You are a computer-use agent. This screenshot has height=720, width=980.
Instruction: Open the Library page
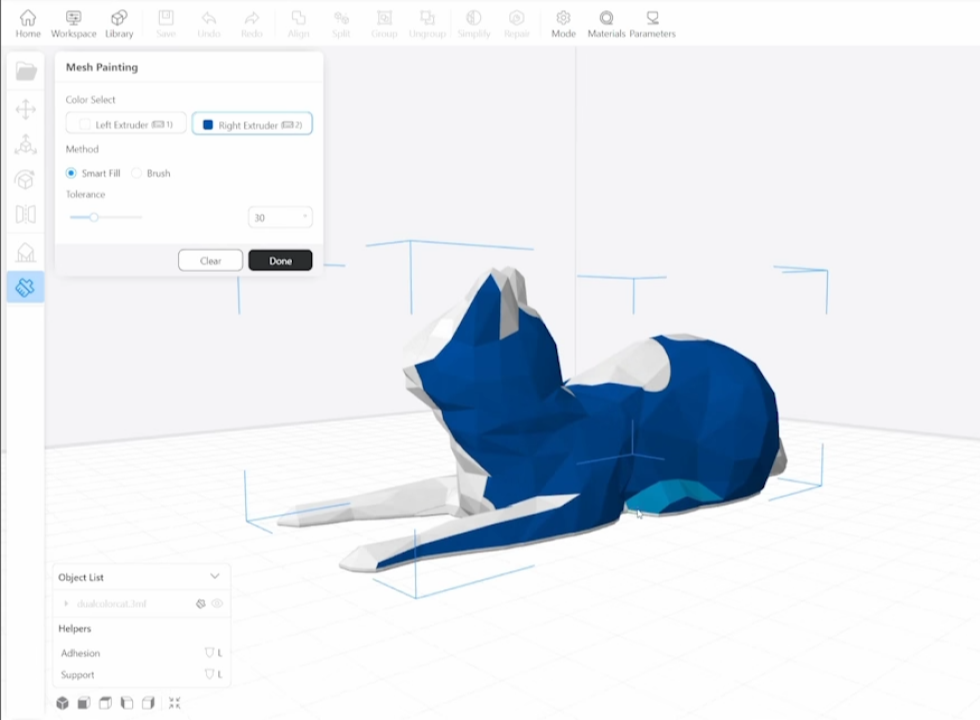click(x=119, y=22)
